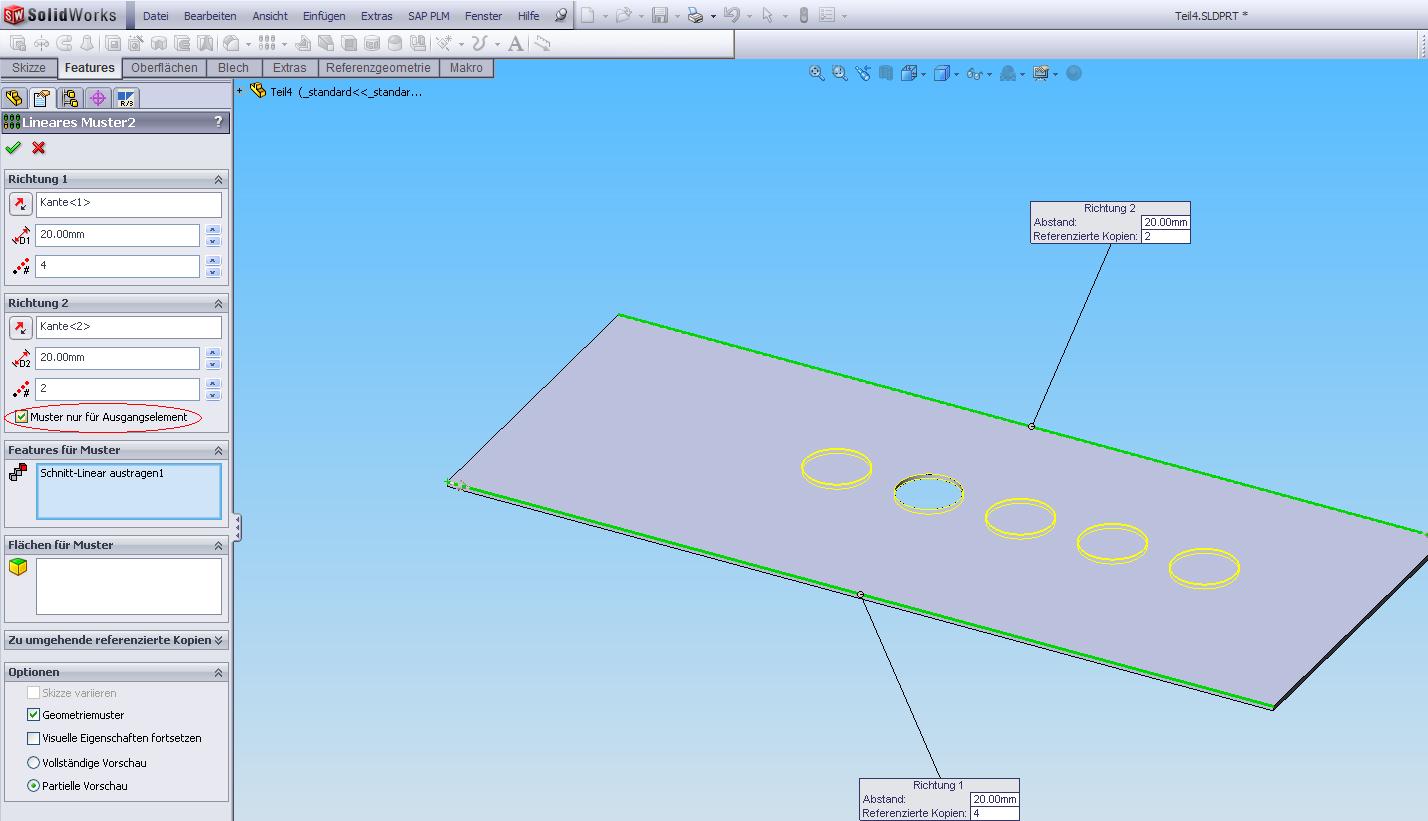This screenshot has width=1428, height=821.
Task: Collapse the Optionen section
Action: pyautogui.click(x=218, y=672)
